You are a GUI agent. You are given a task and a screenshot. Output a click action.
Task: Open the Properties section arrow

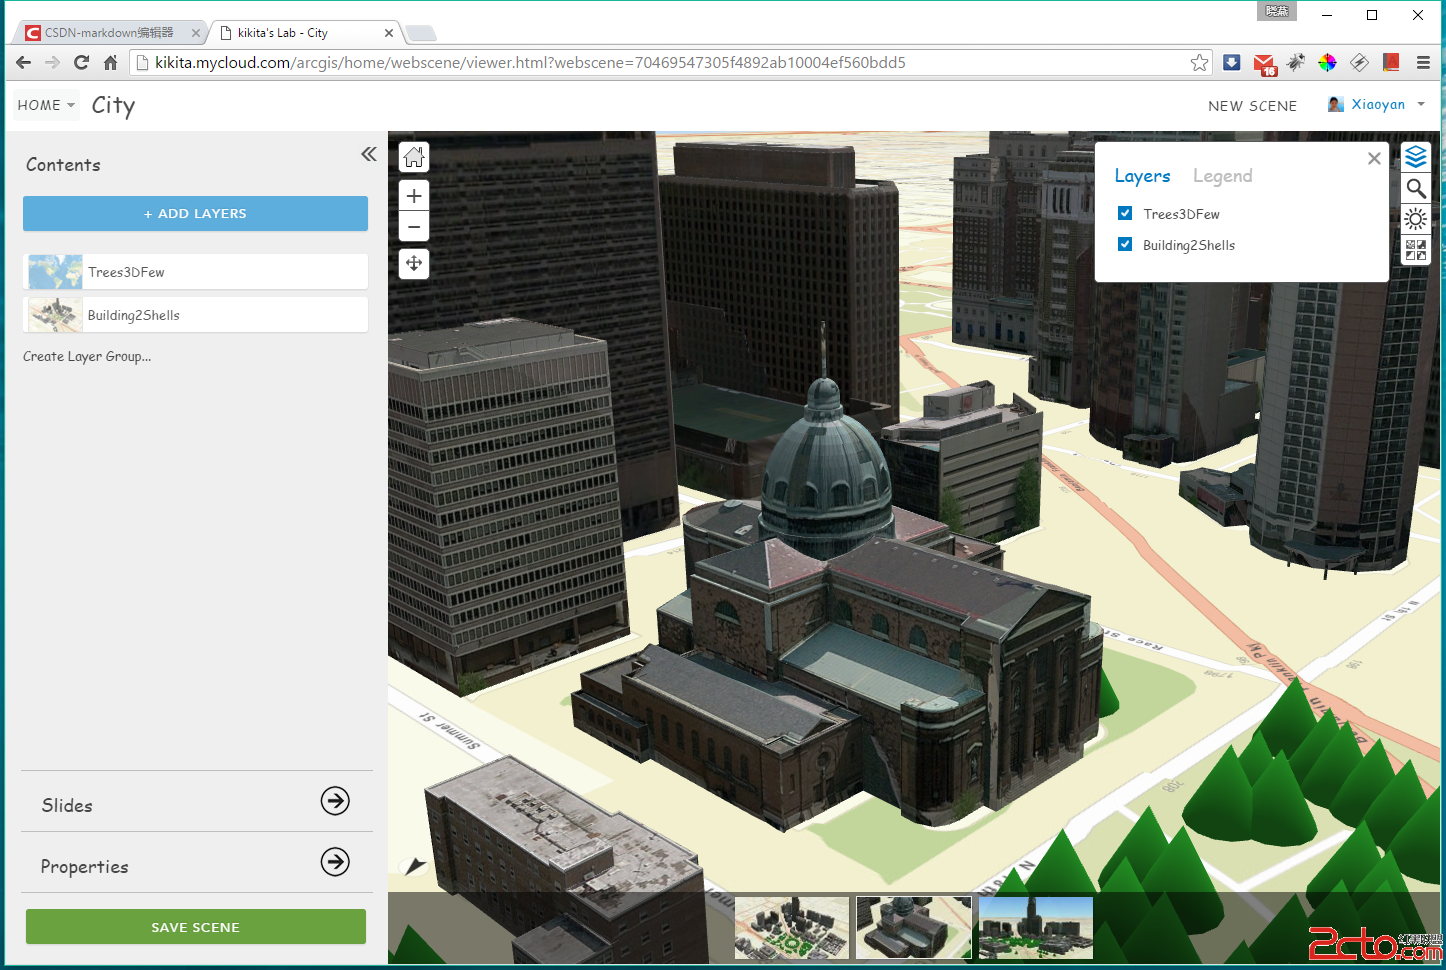coord(335,861)
